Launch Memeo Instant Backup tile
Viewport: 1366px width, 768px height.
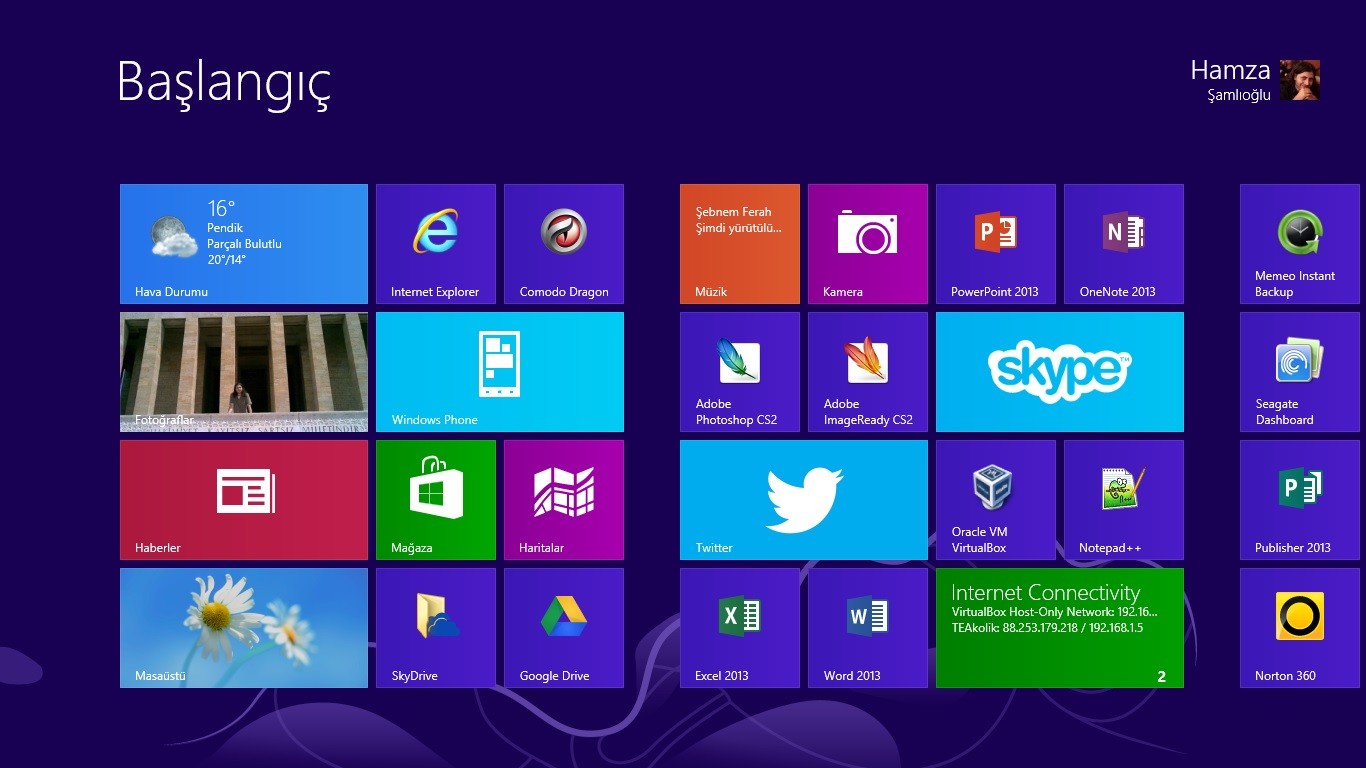tap(1300, 244)
